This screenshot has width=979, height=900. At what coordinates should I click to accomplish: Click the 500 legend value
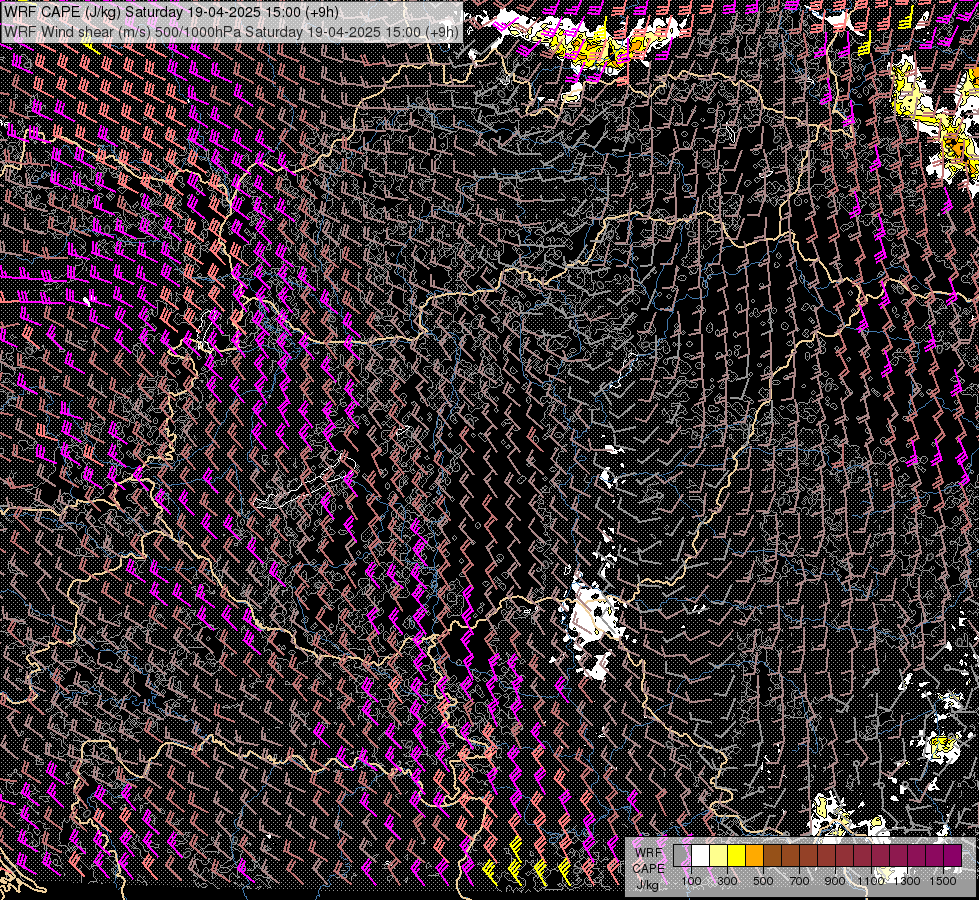point(763,881)
